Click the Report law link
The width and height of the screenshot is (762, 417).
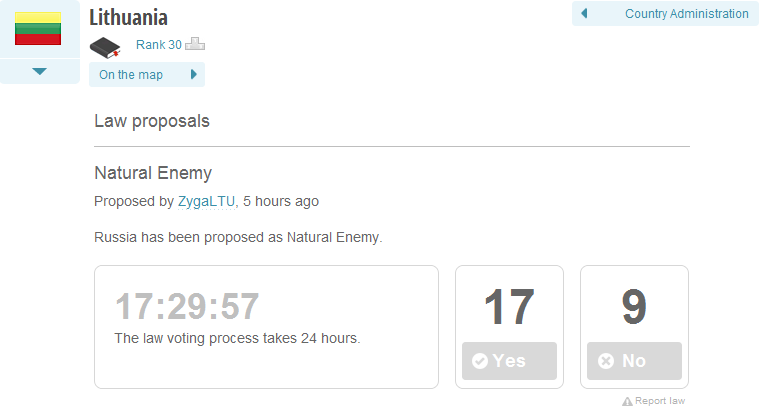[659, 401]
